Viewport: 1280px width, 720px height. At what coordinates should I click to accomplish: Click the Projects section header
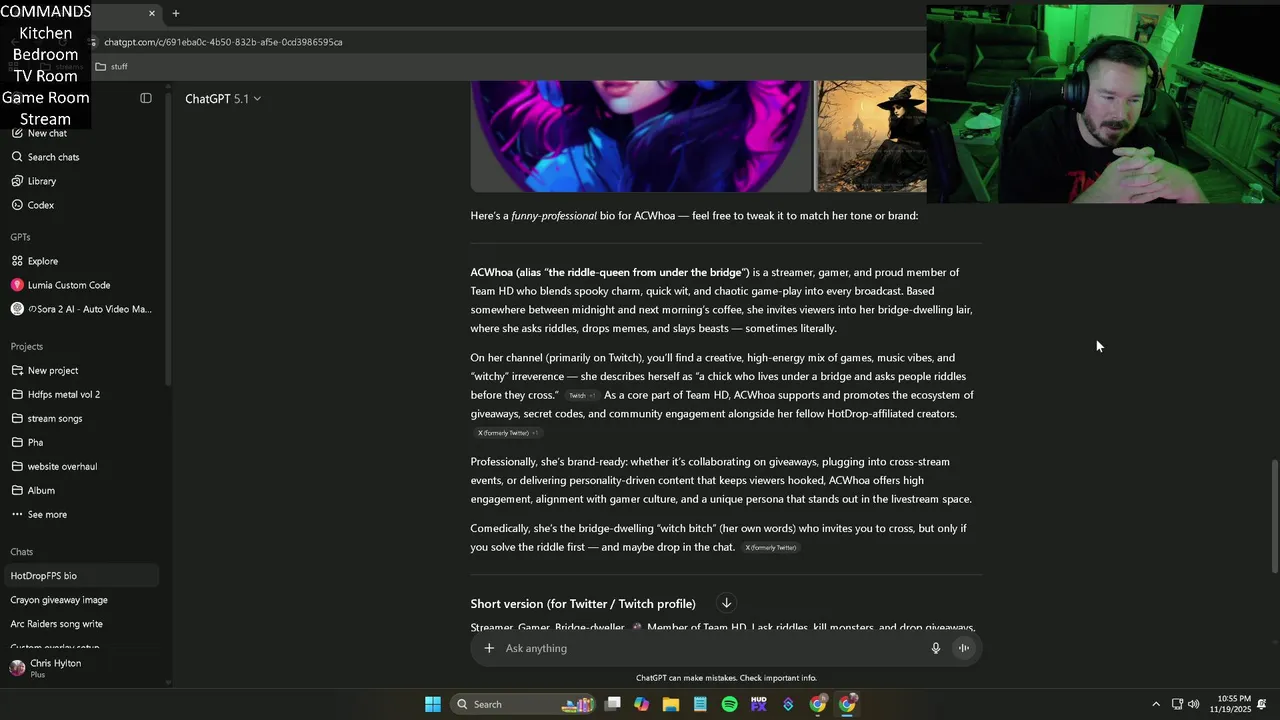(26, 346)
